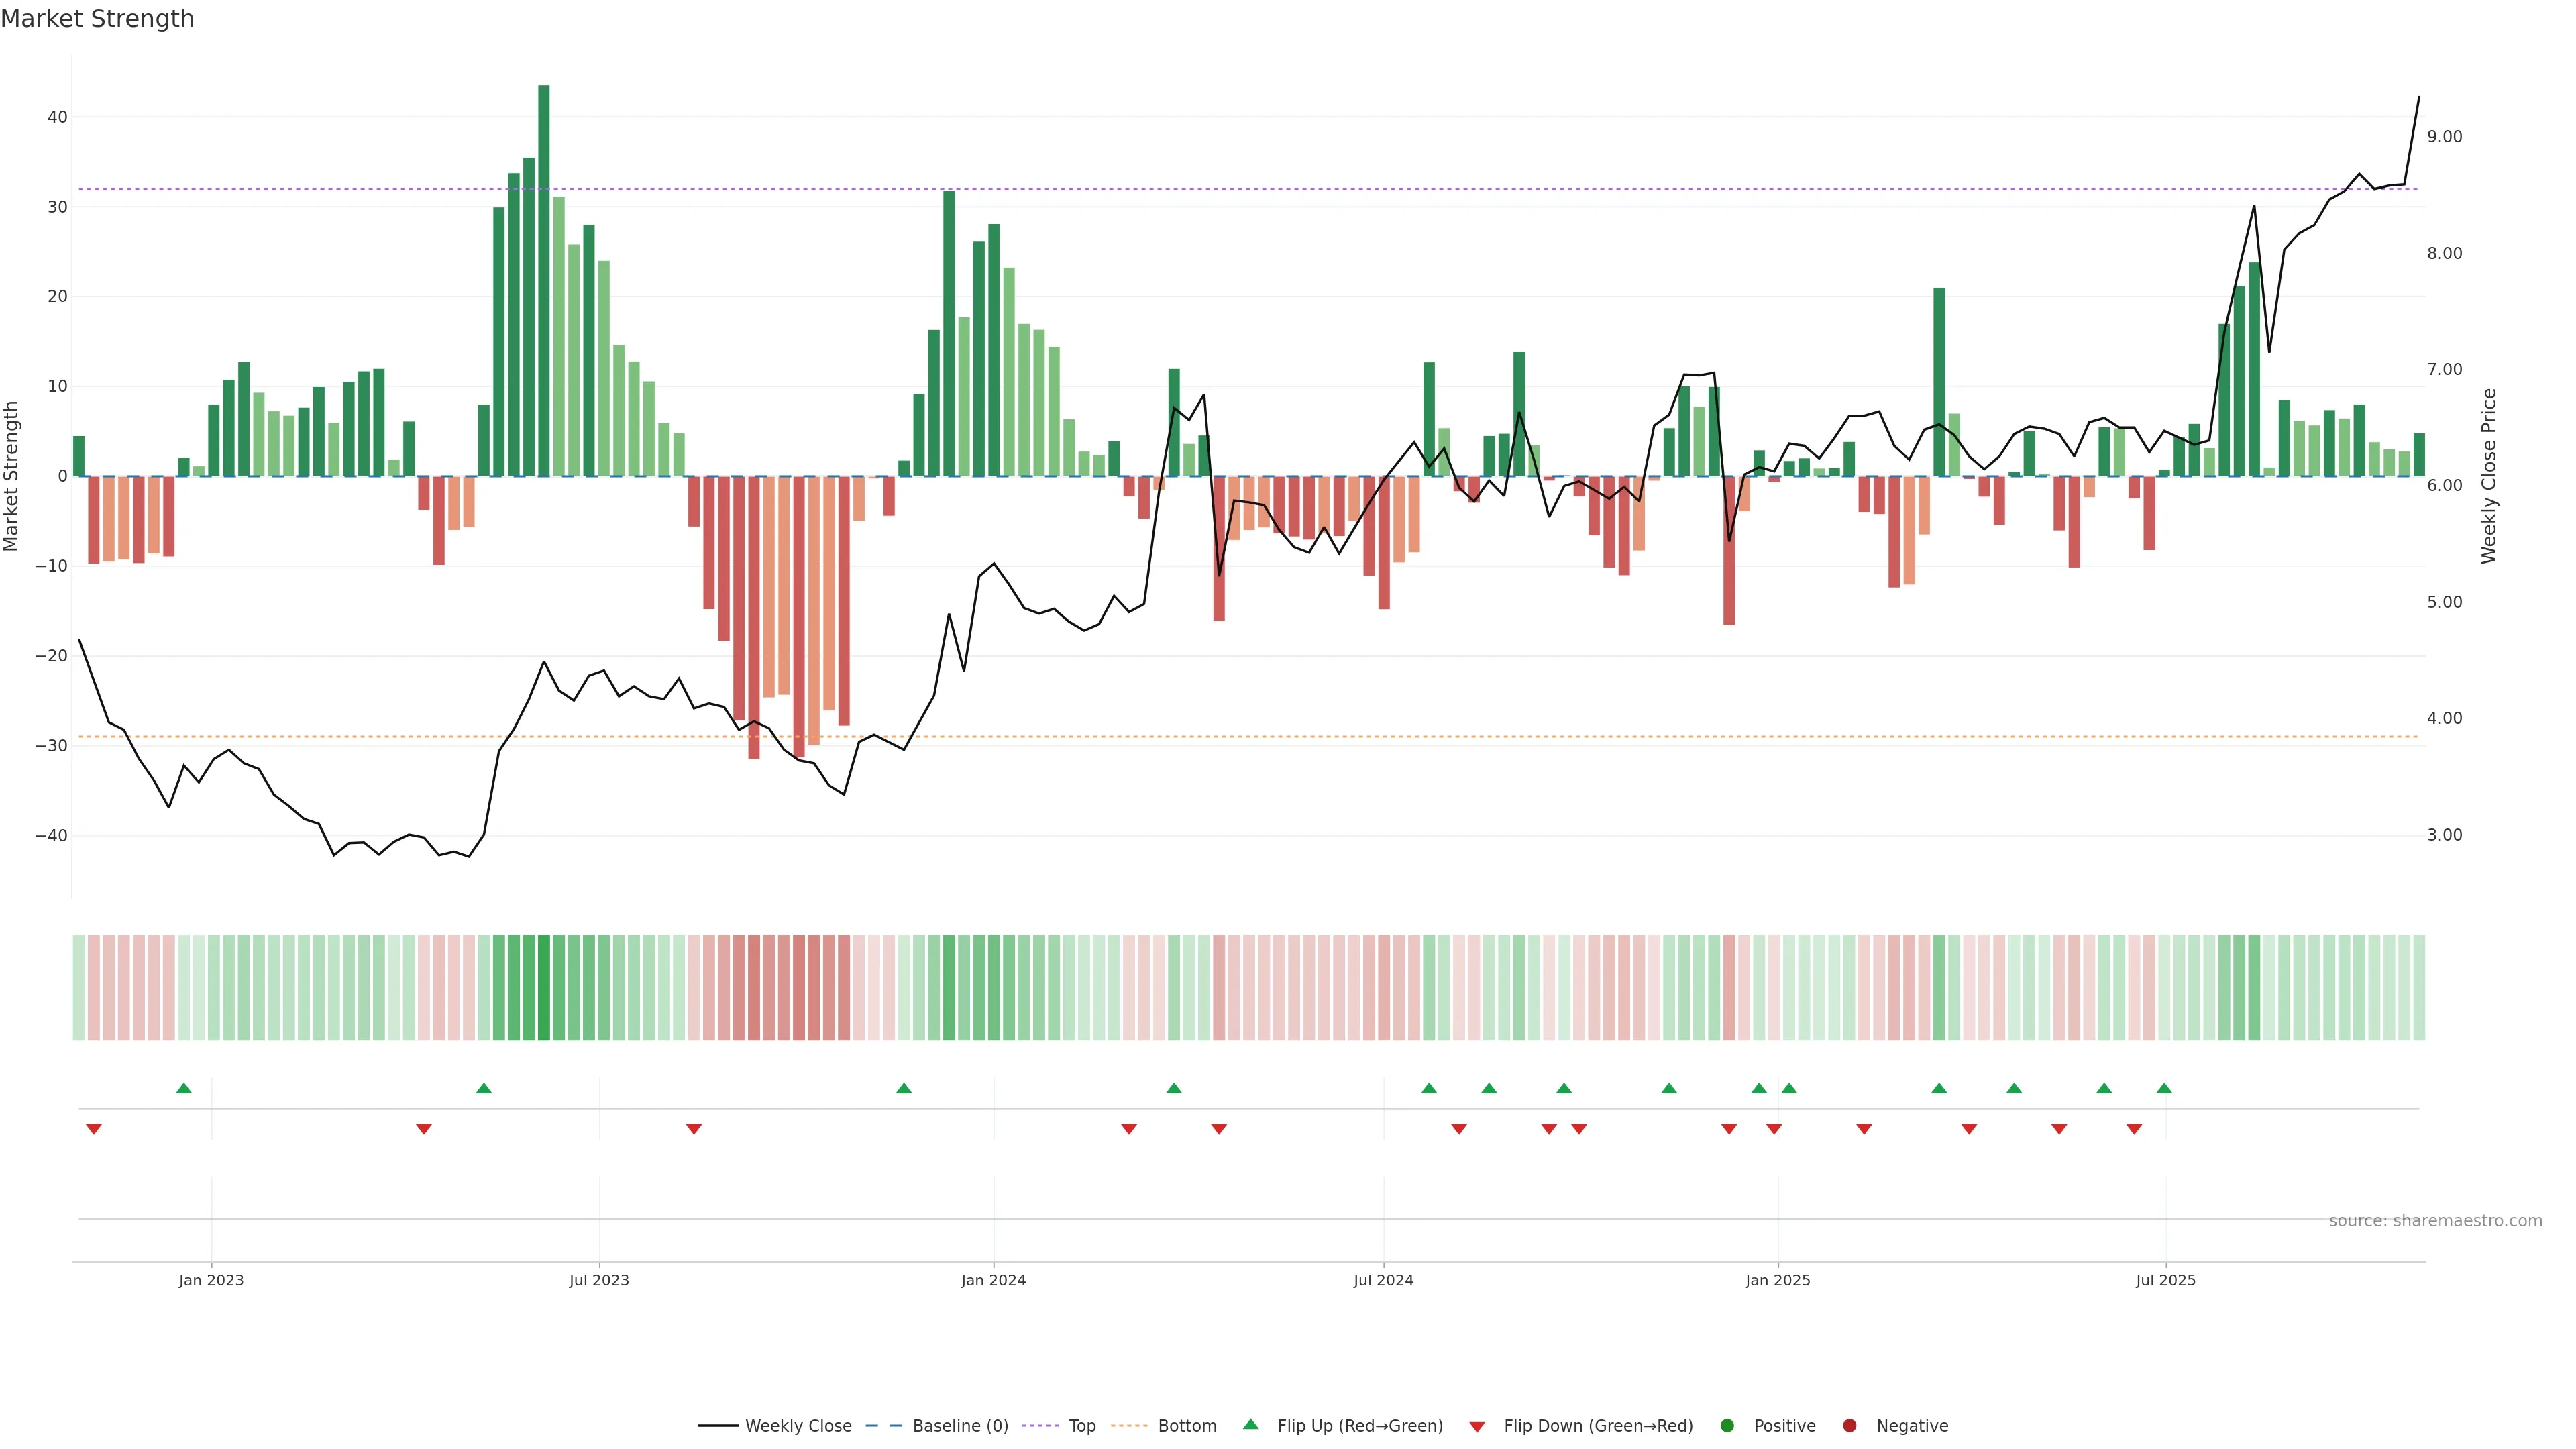Click the green Flip Up legend triangle
The width and height of the screenshot is (2576, 1449).
click(1250, 1424)
